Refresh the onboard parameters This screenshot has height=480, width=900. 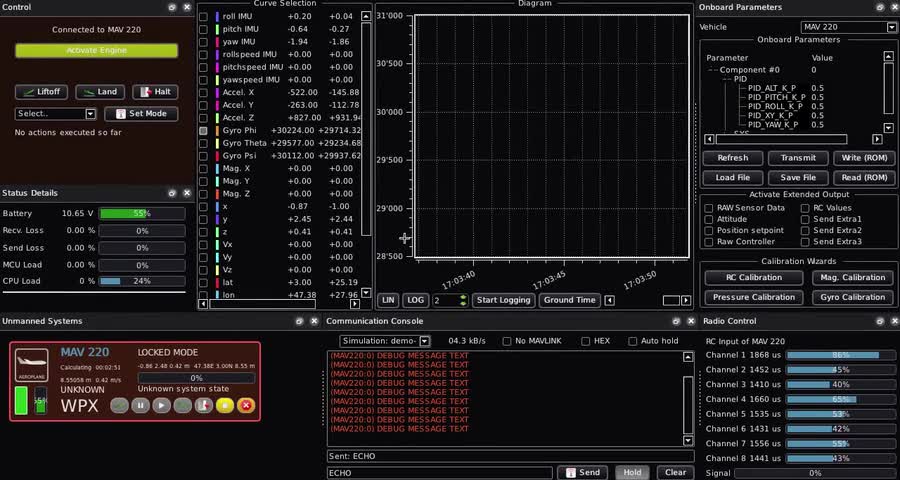coord(733,158)
